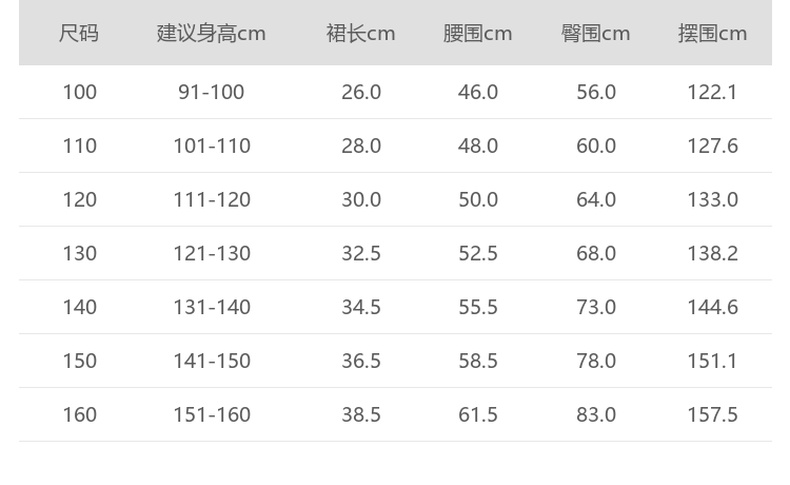Click the 34.5 skirt length value
This screenshot has height=485, width=790.
click(361, 307)
